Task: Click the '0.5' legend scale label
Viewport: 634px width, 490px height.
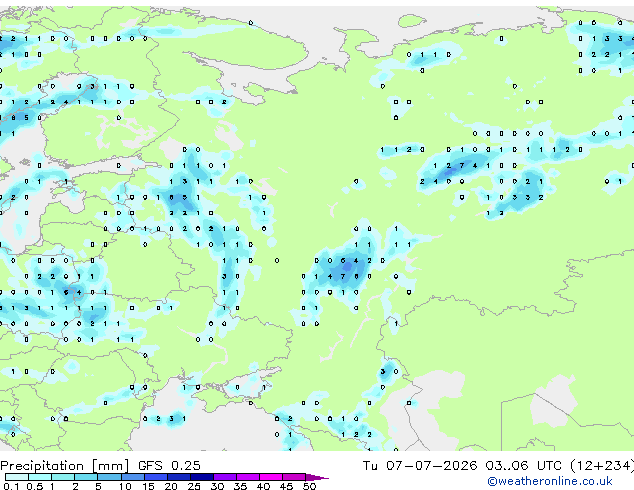Action: 34,486
